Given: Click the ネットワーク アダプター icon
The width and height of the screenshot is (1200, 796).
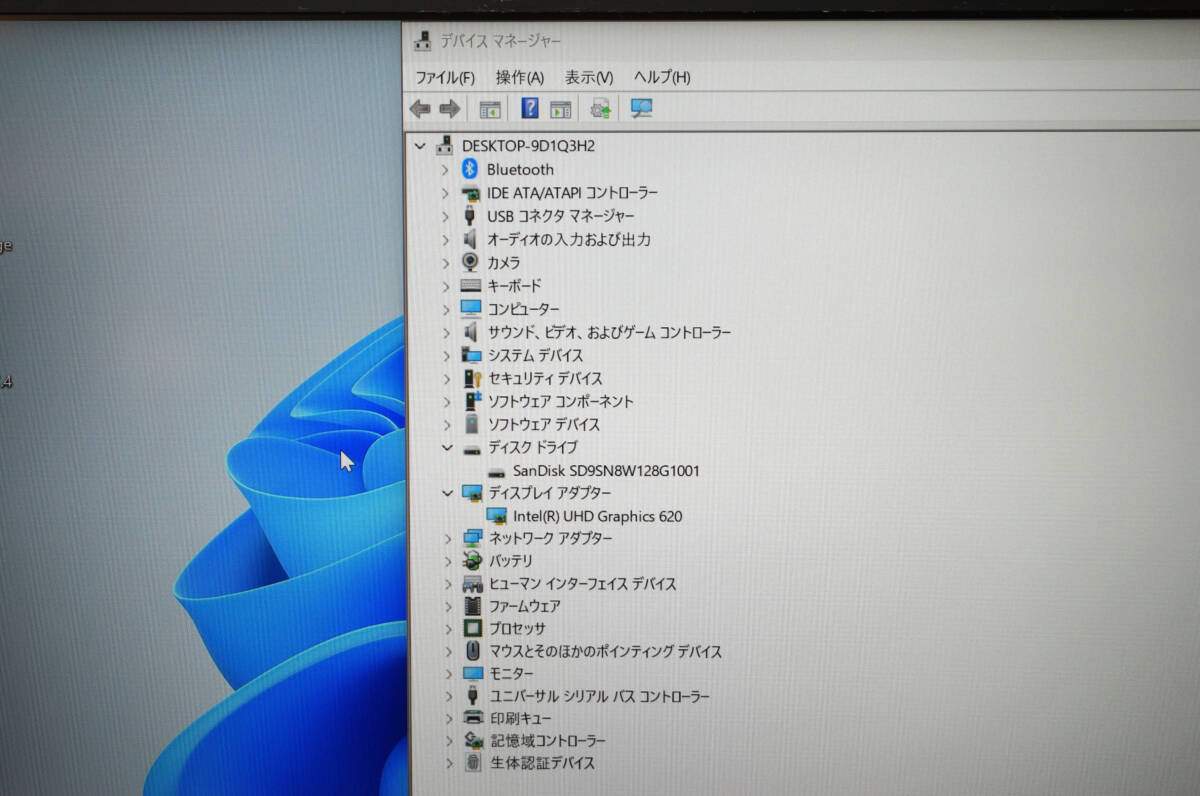Looking at the screenshot, I should [472, 538].
